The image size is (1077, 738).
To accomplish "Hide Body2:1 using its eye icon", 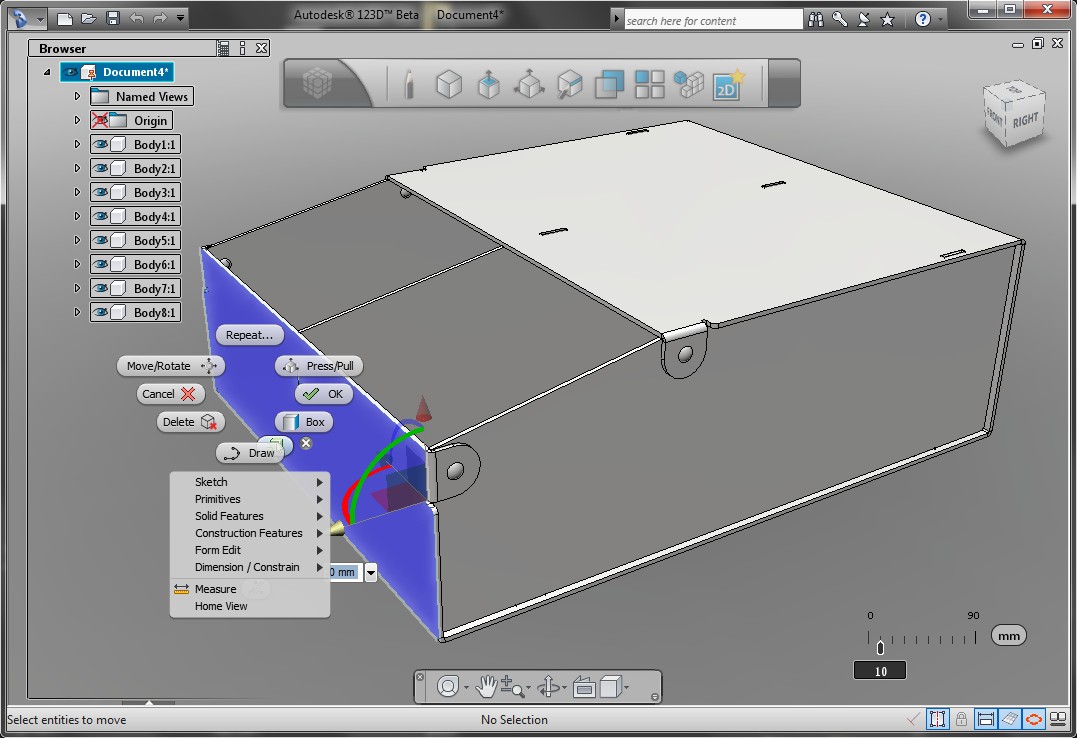I will pyautogui.click(x=100, y=168).
